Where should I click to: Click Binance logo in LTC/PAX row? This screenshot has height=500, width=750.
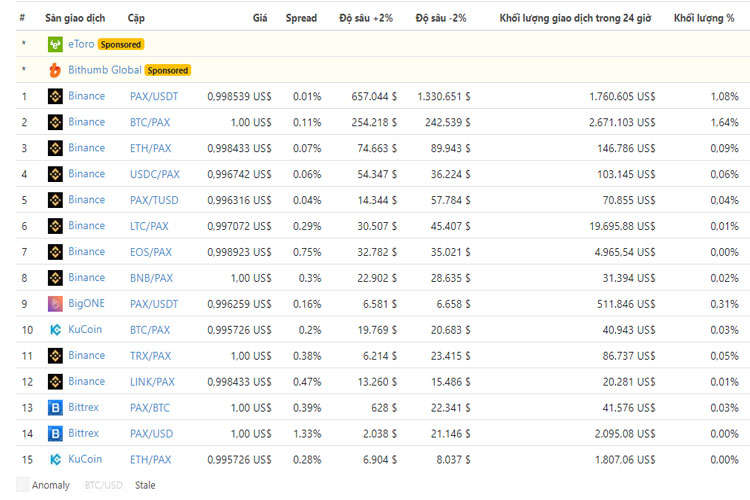tap(55, 225)
